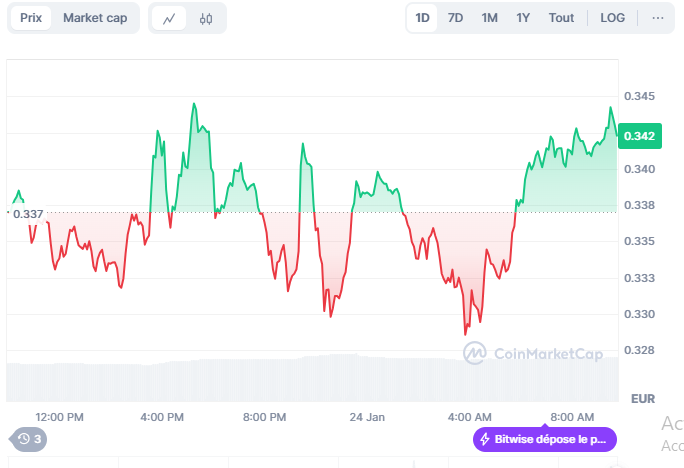Screen dimensions: 684x468
Task: Click the 0.337 opening price label
Action: (x=27, y=213)
